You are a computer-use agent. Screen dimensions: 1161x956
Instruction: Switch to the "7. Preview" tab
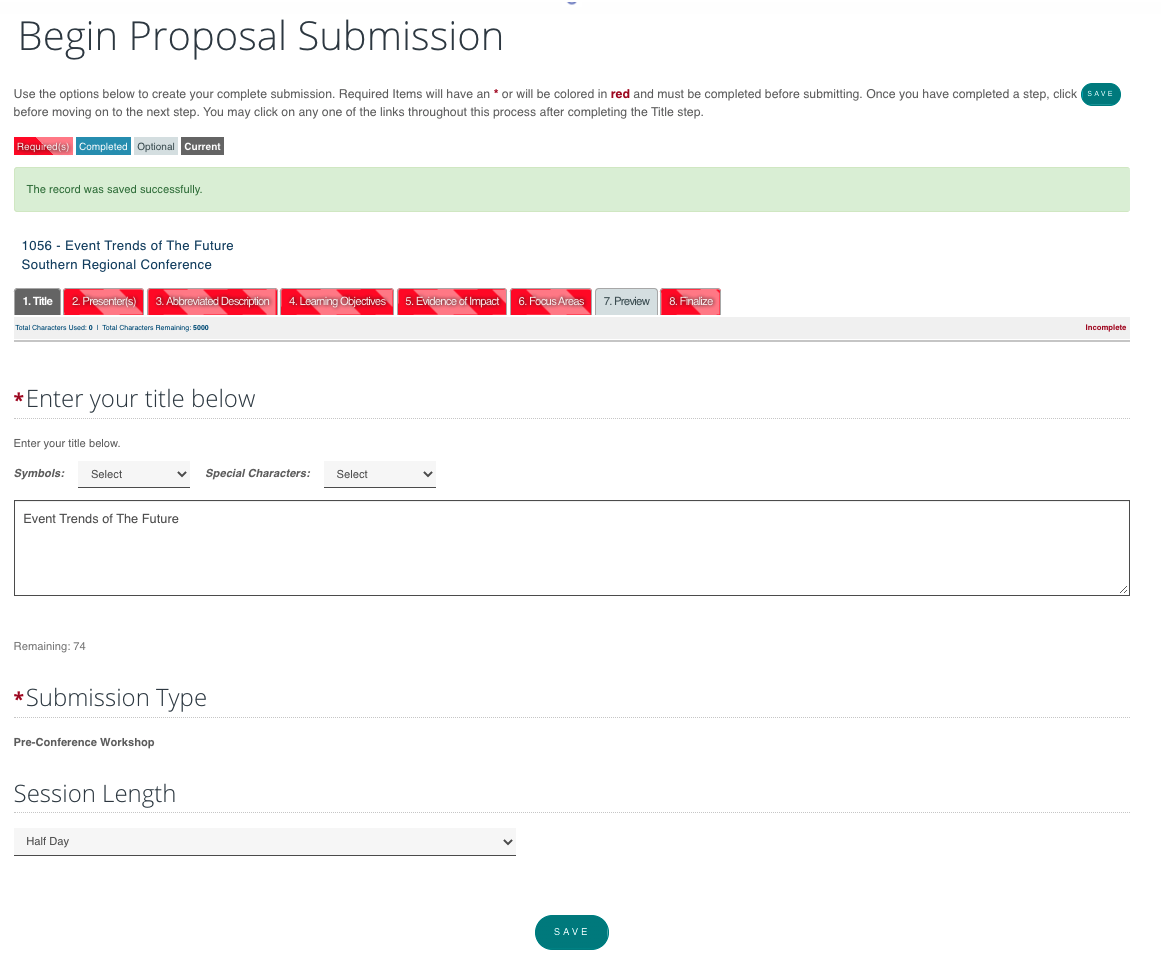pyautogui.click(x=626, y=301)
